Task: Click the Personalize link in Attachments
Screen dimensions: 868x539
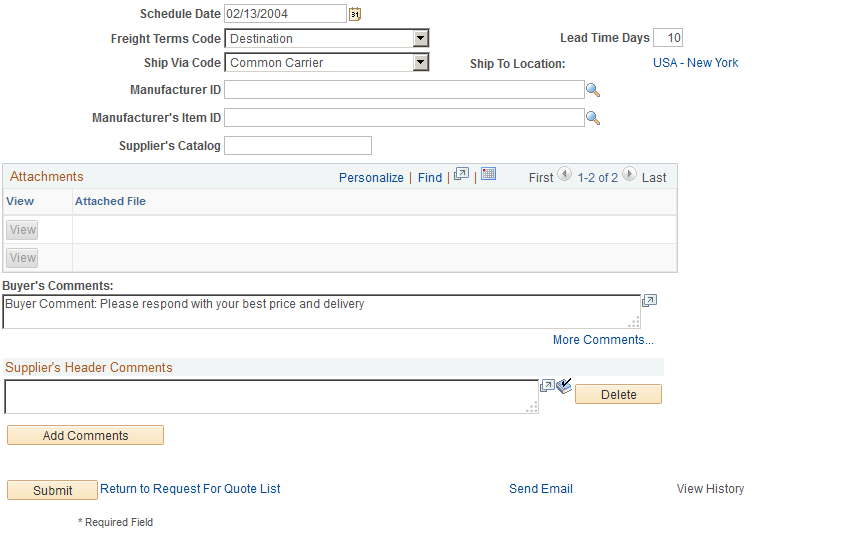Action: click(371, 178)
